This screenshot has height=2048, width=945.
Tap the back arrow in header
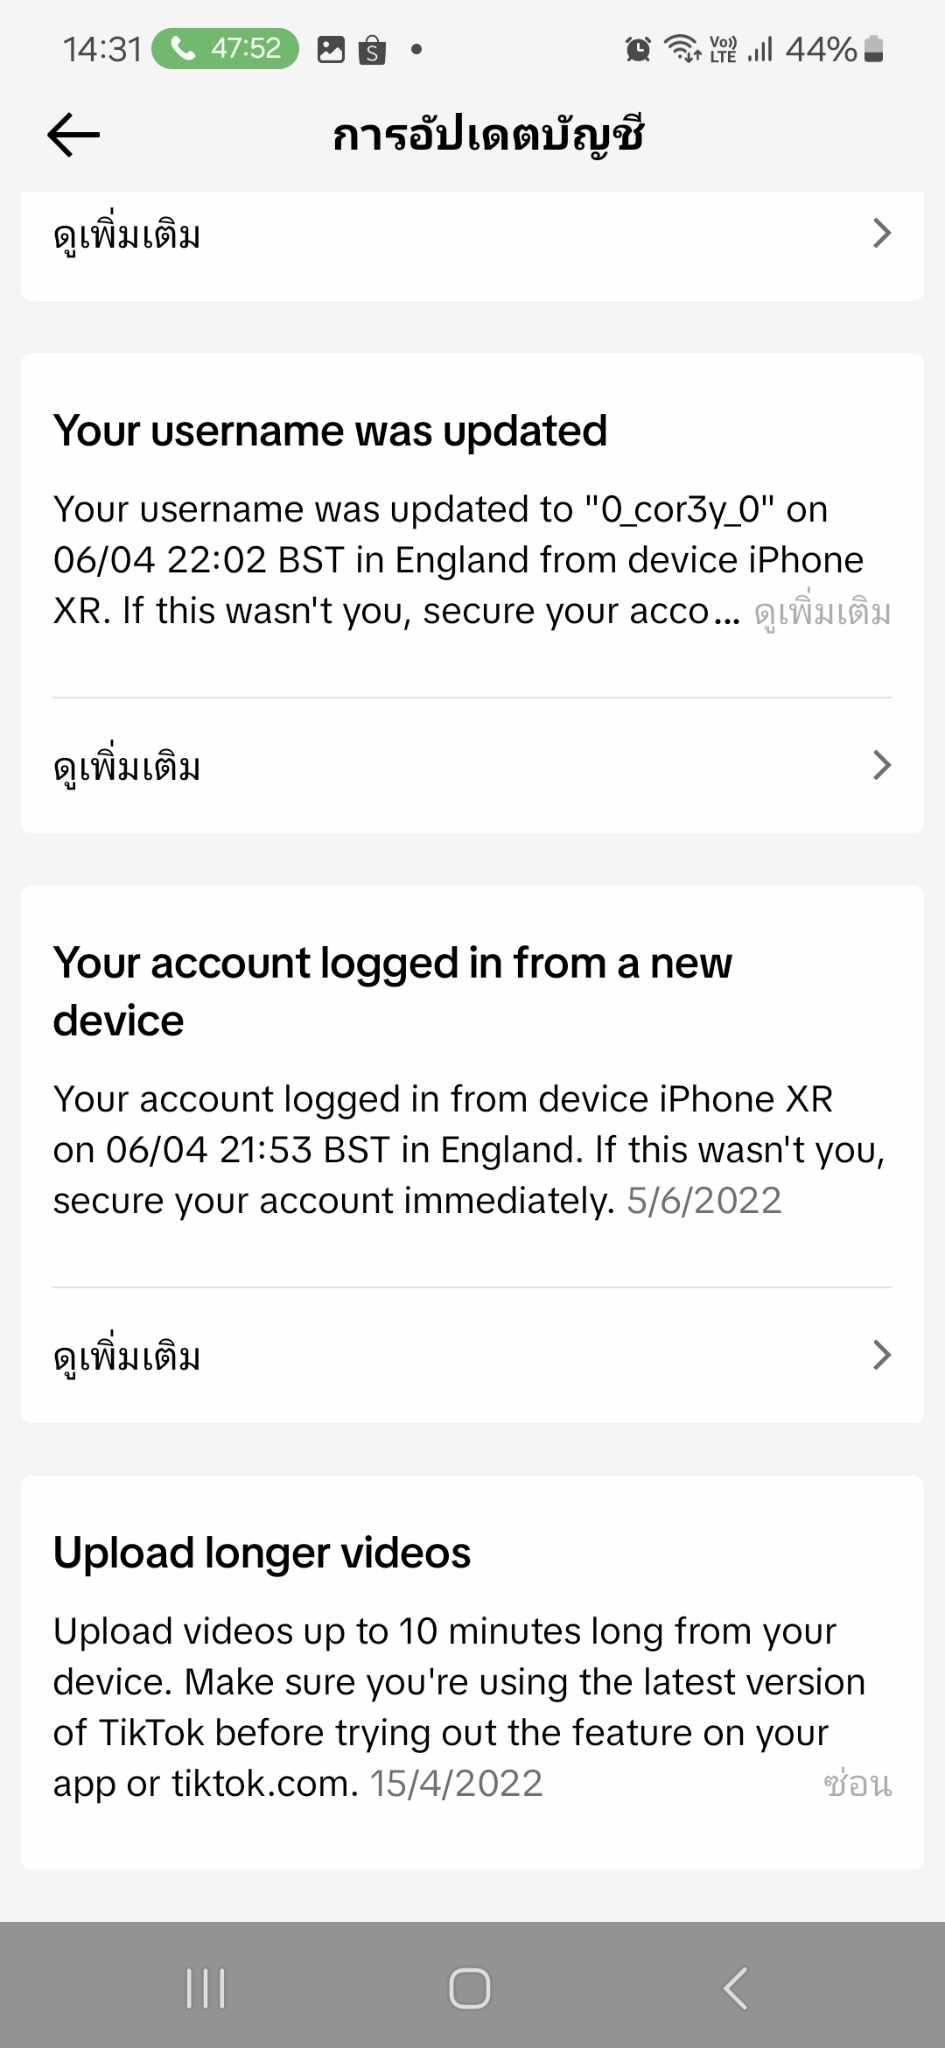click(x=73, y=135)
